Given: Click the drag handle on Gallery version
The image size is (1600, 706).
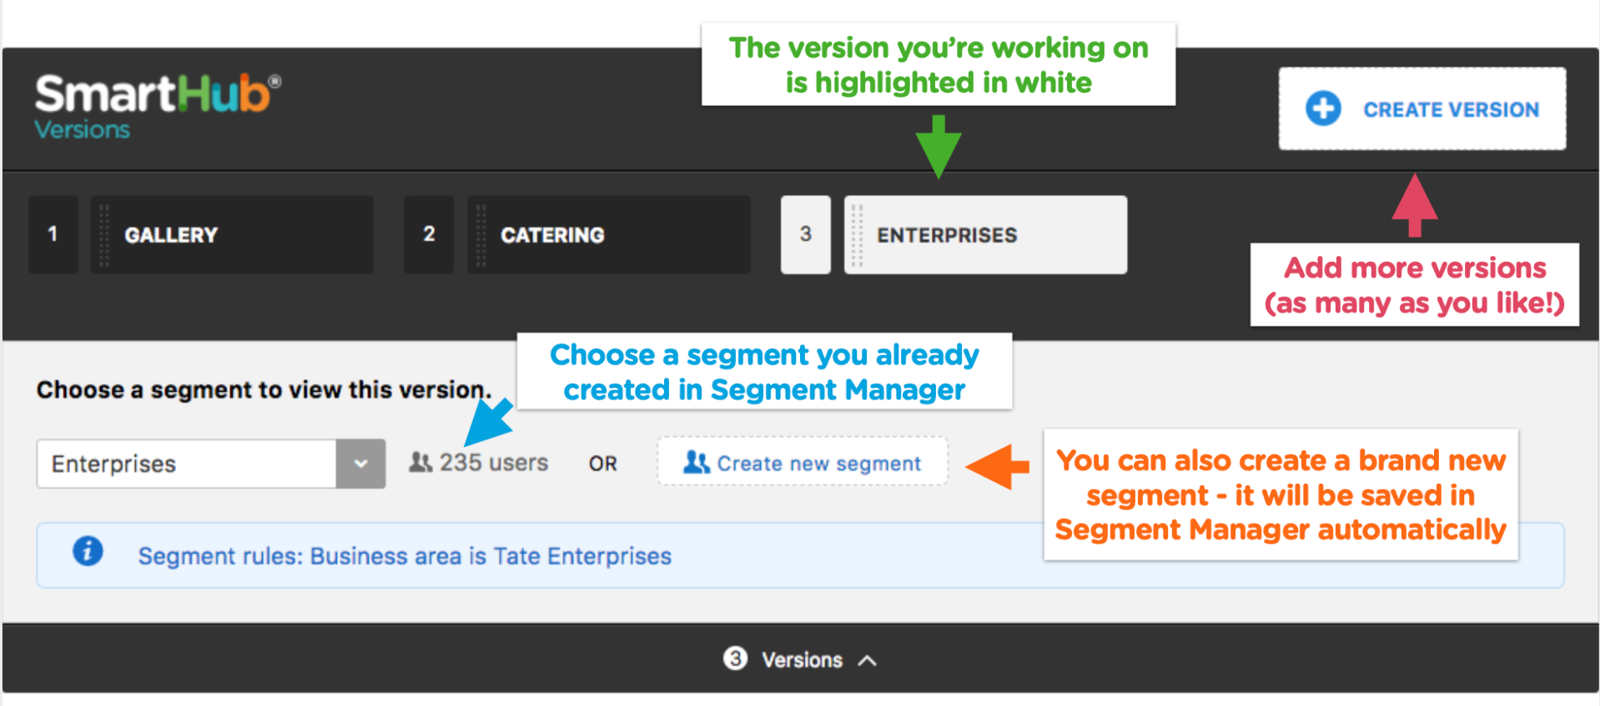Looking at the screenshot, I should coord(104,235).
